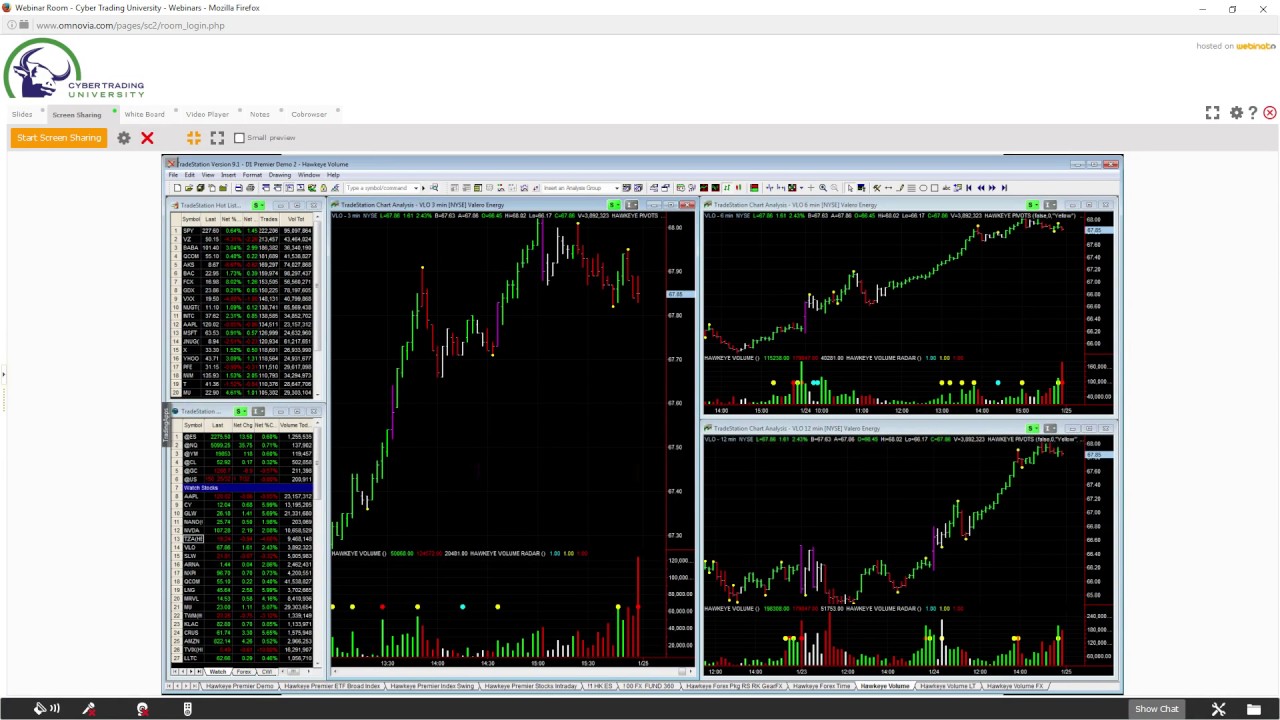
Task: Open TradeStation File menu
Action: point(173,175)
